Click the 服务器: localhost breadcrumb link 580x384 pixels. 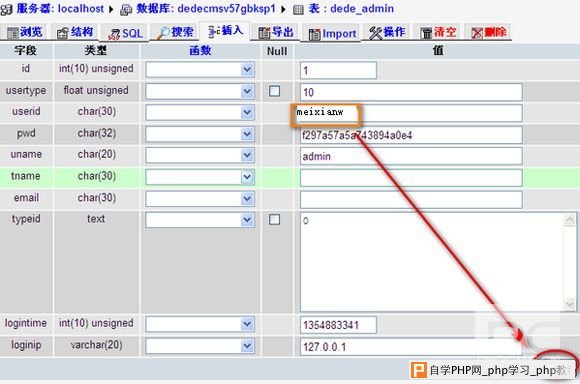[60, 9]
